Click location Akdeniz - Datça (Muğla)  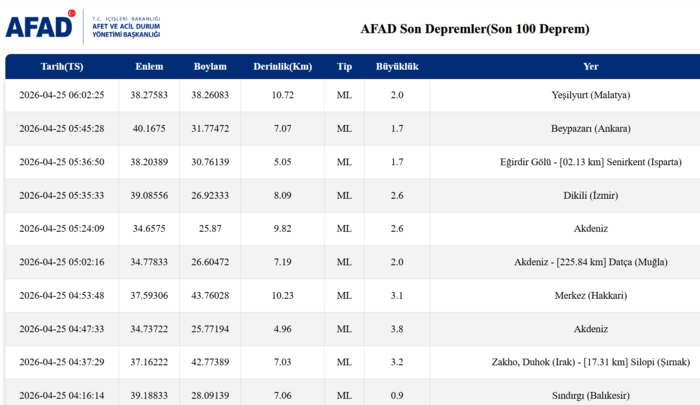(x=591, y=262)
